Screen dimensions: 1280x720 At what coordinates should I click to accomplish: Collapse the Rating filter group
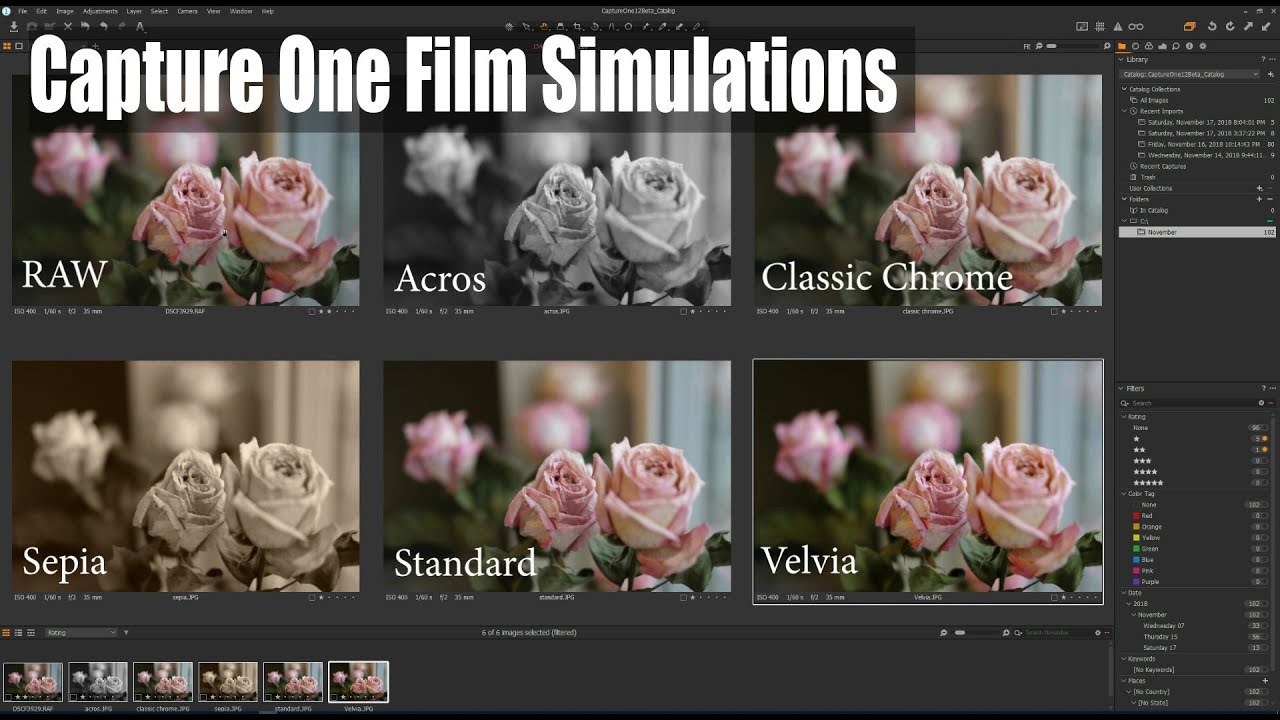1123,416
